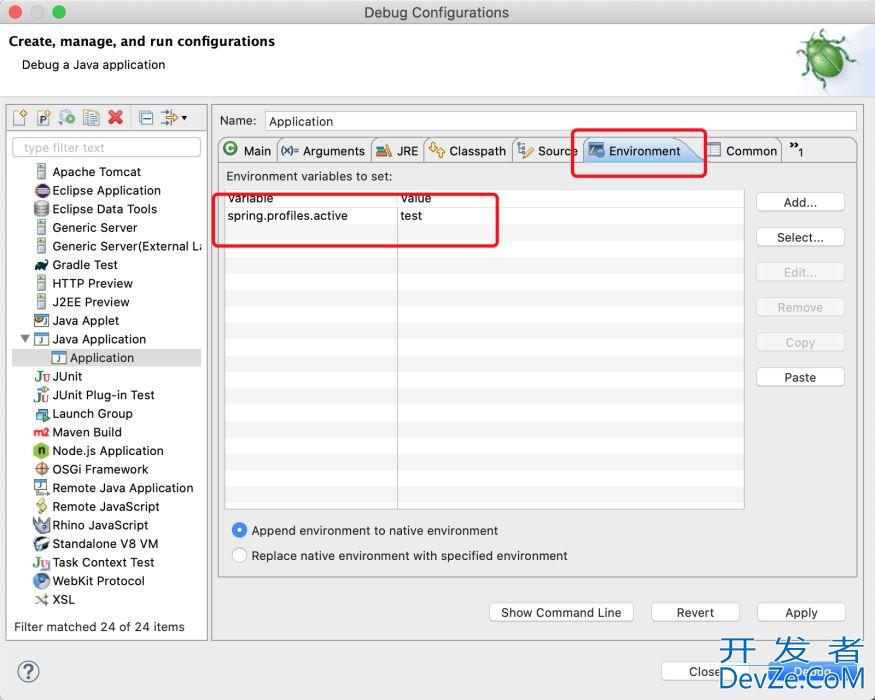Click the Value column header

pos(571,199)
